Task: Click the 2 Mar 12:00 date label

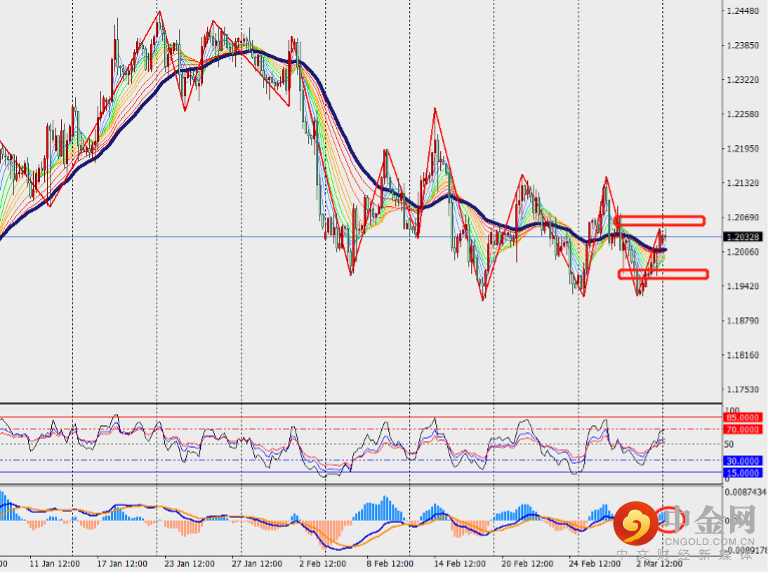Action: tap(657, 564)
